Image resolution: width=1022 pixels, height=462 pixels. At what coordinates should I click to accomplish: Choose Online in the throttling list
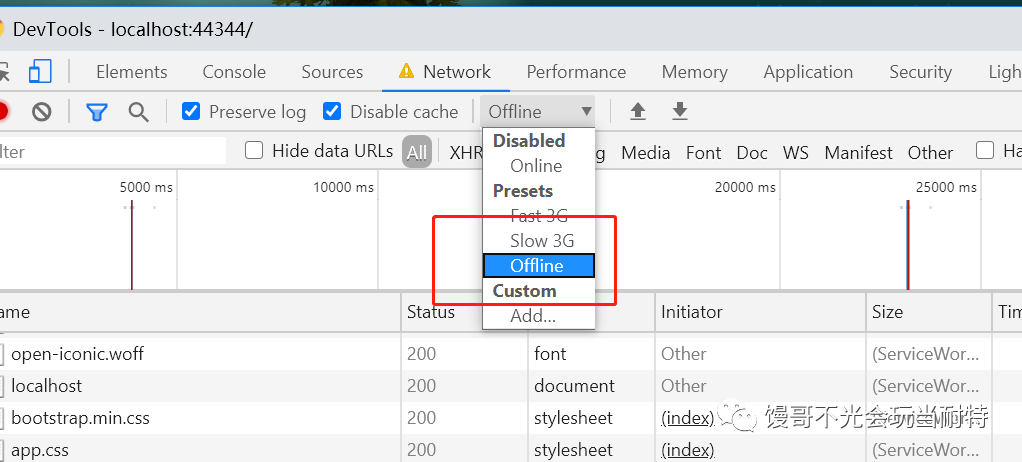(538, 166)
